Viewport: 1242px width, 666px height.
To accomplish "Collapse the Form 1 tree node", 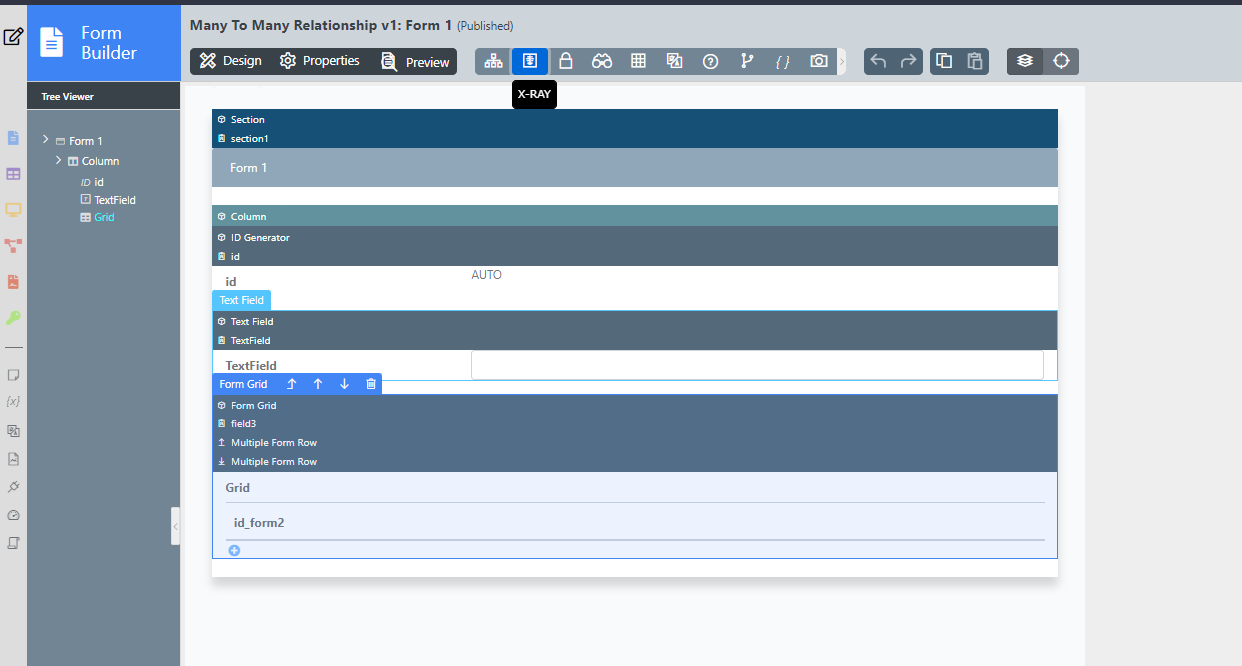I will pos(46,140).
